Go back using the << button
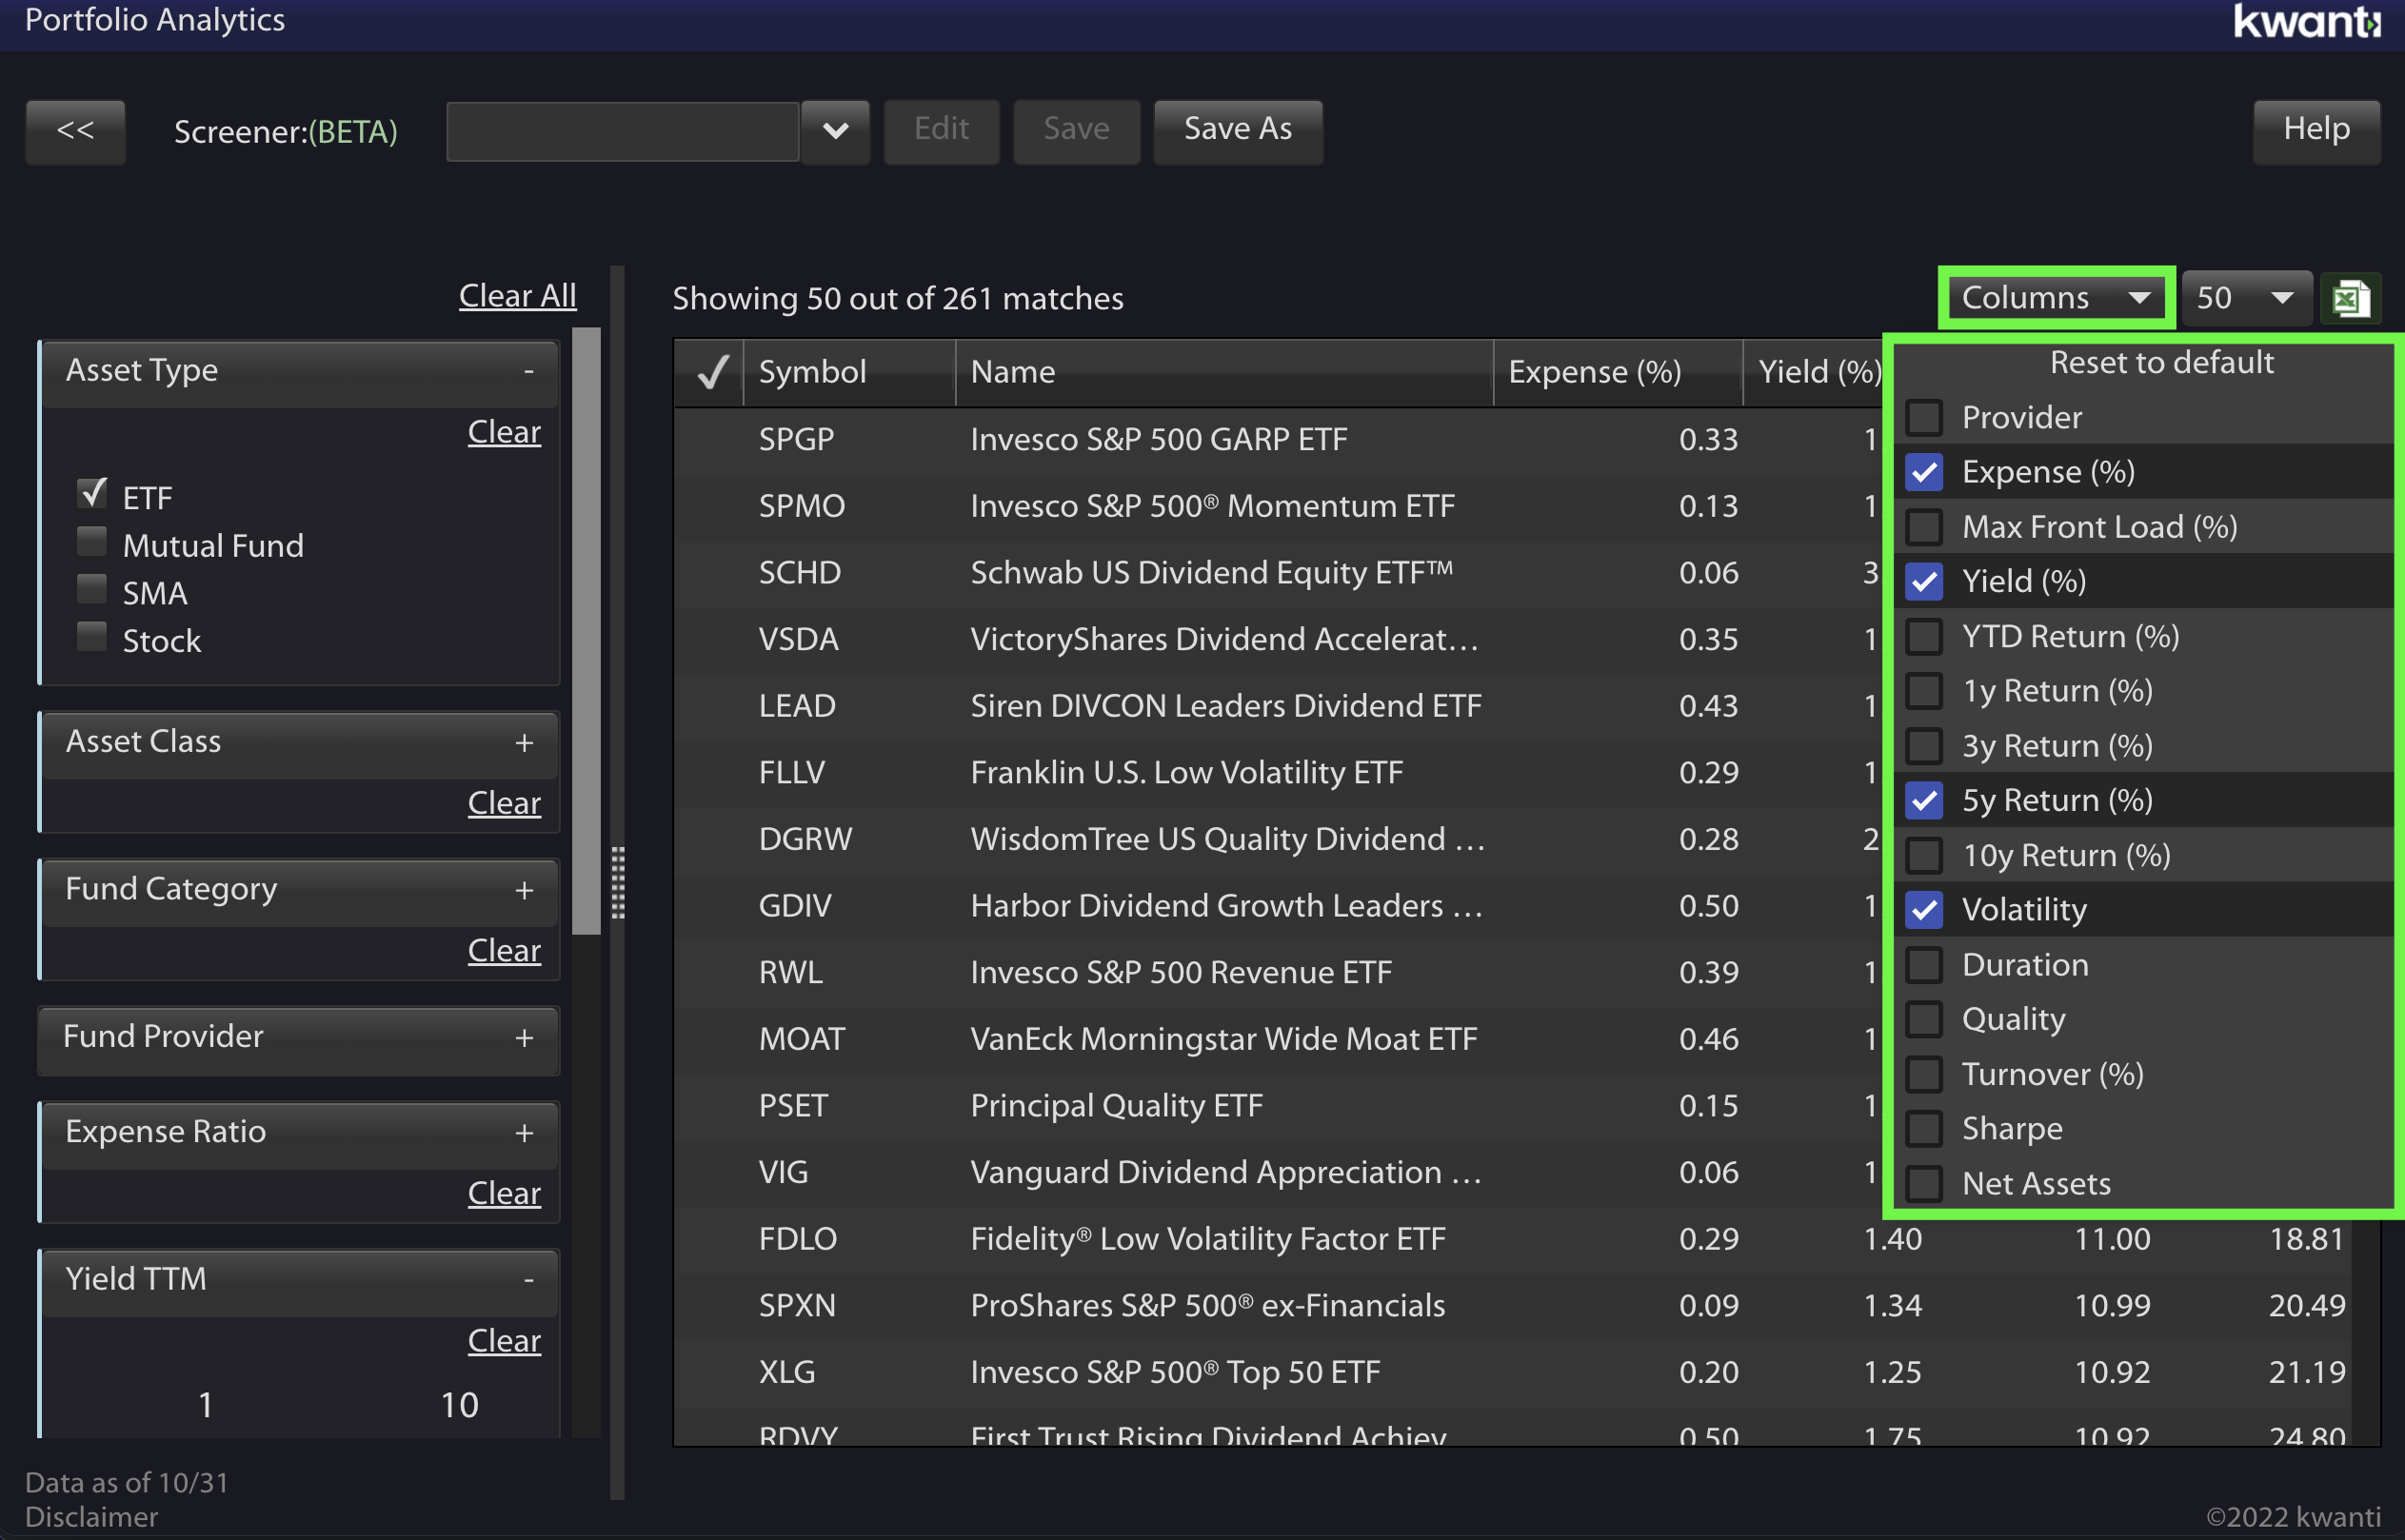This screenshot has height=1540, width=2405. pos(75,130)
